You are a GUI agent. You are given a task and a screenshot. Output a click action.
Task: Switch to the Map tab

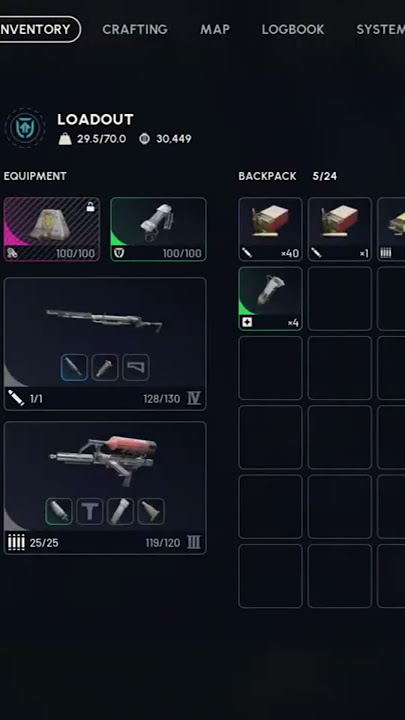(x=215, y=29)
